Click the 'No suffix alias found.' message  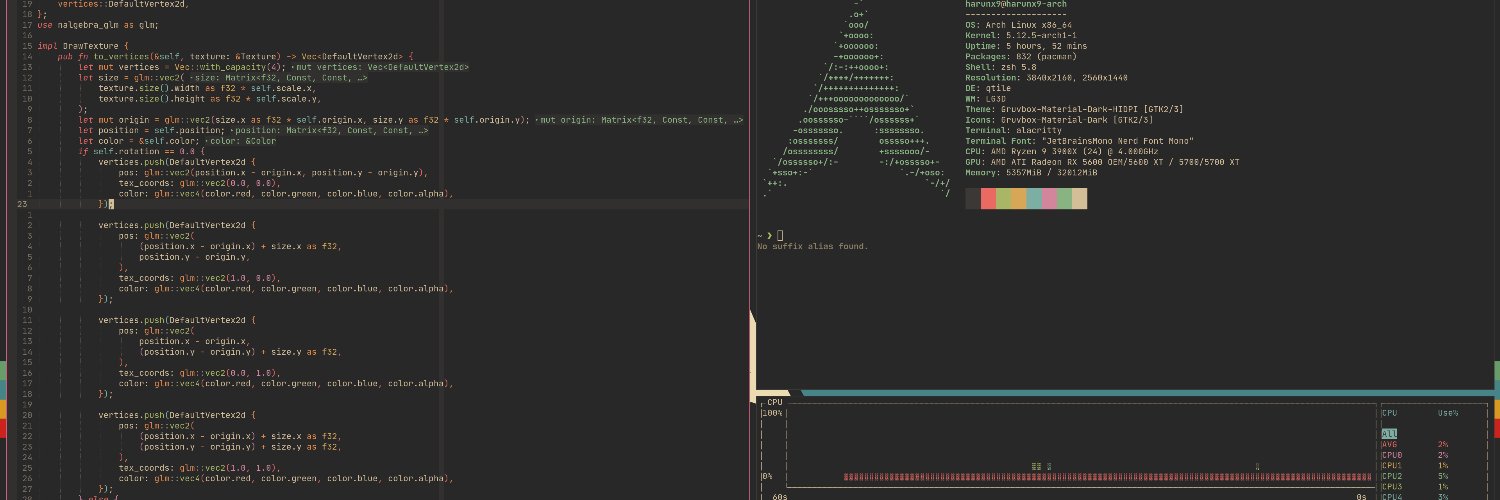pos(813,246)
